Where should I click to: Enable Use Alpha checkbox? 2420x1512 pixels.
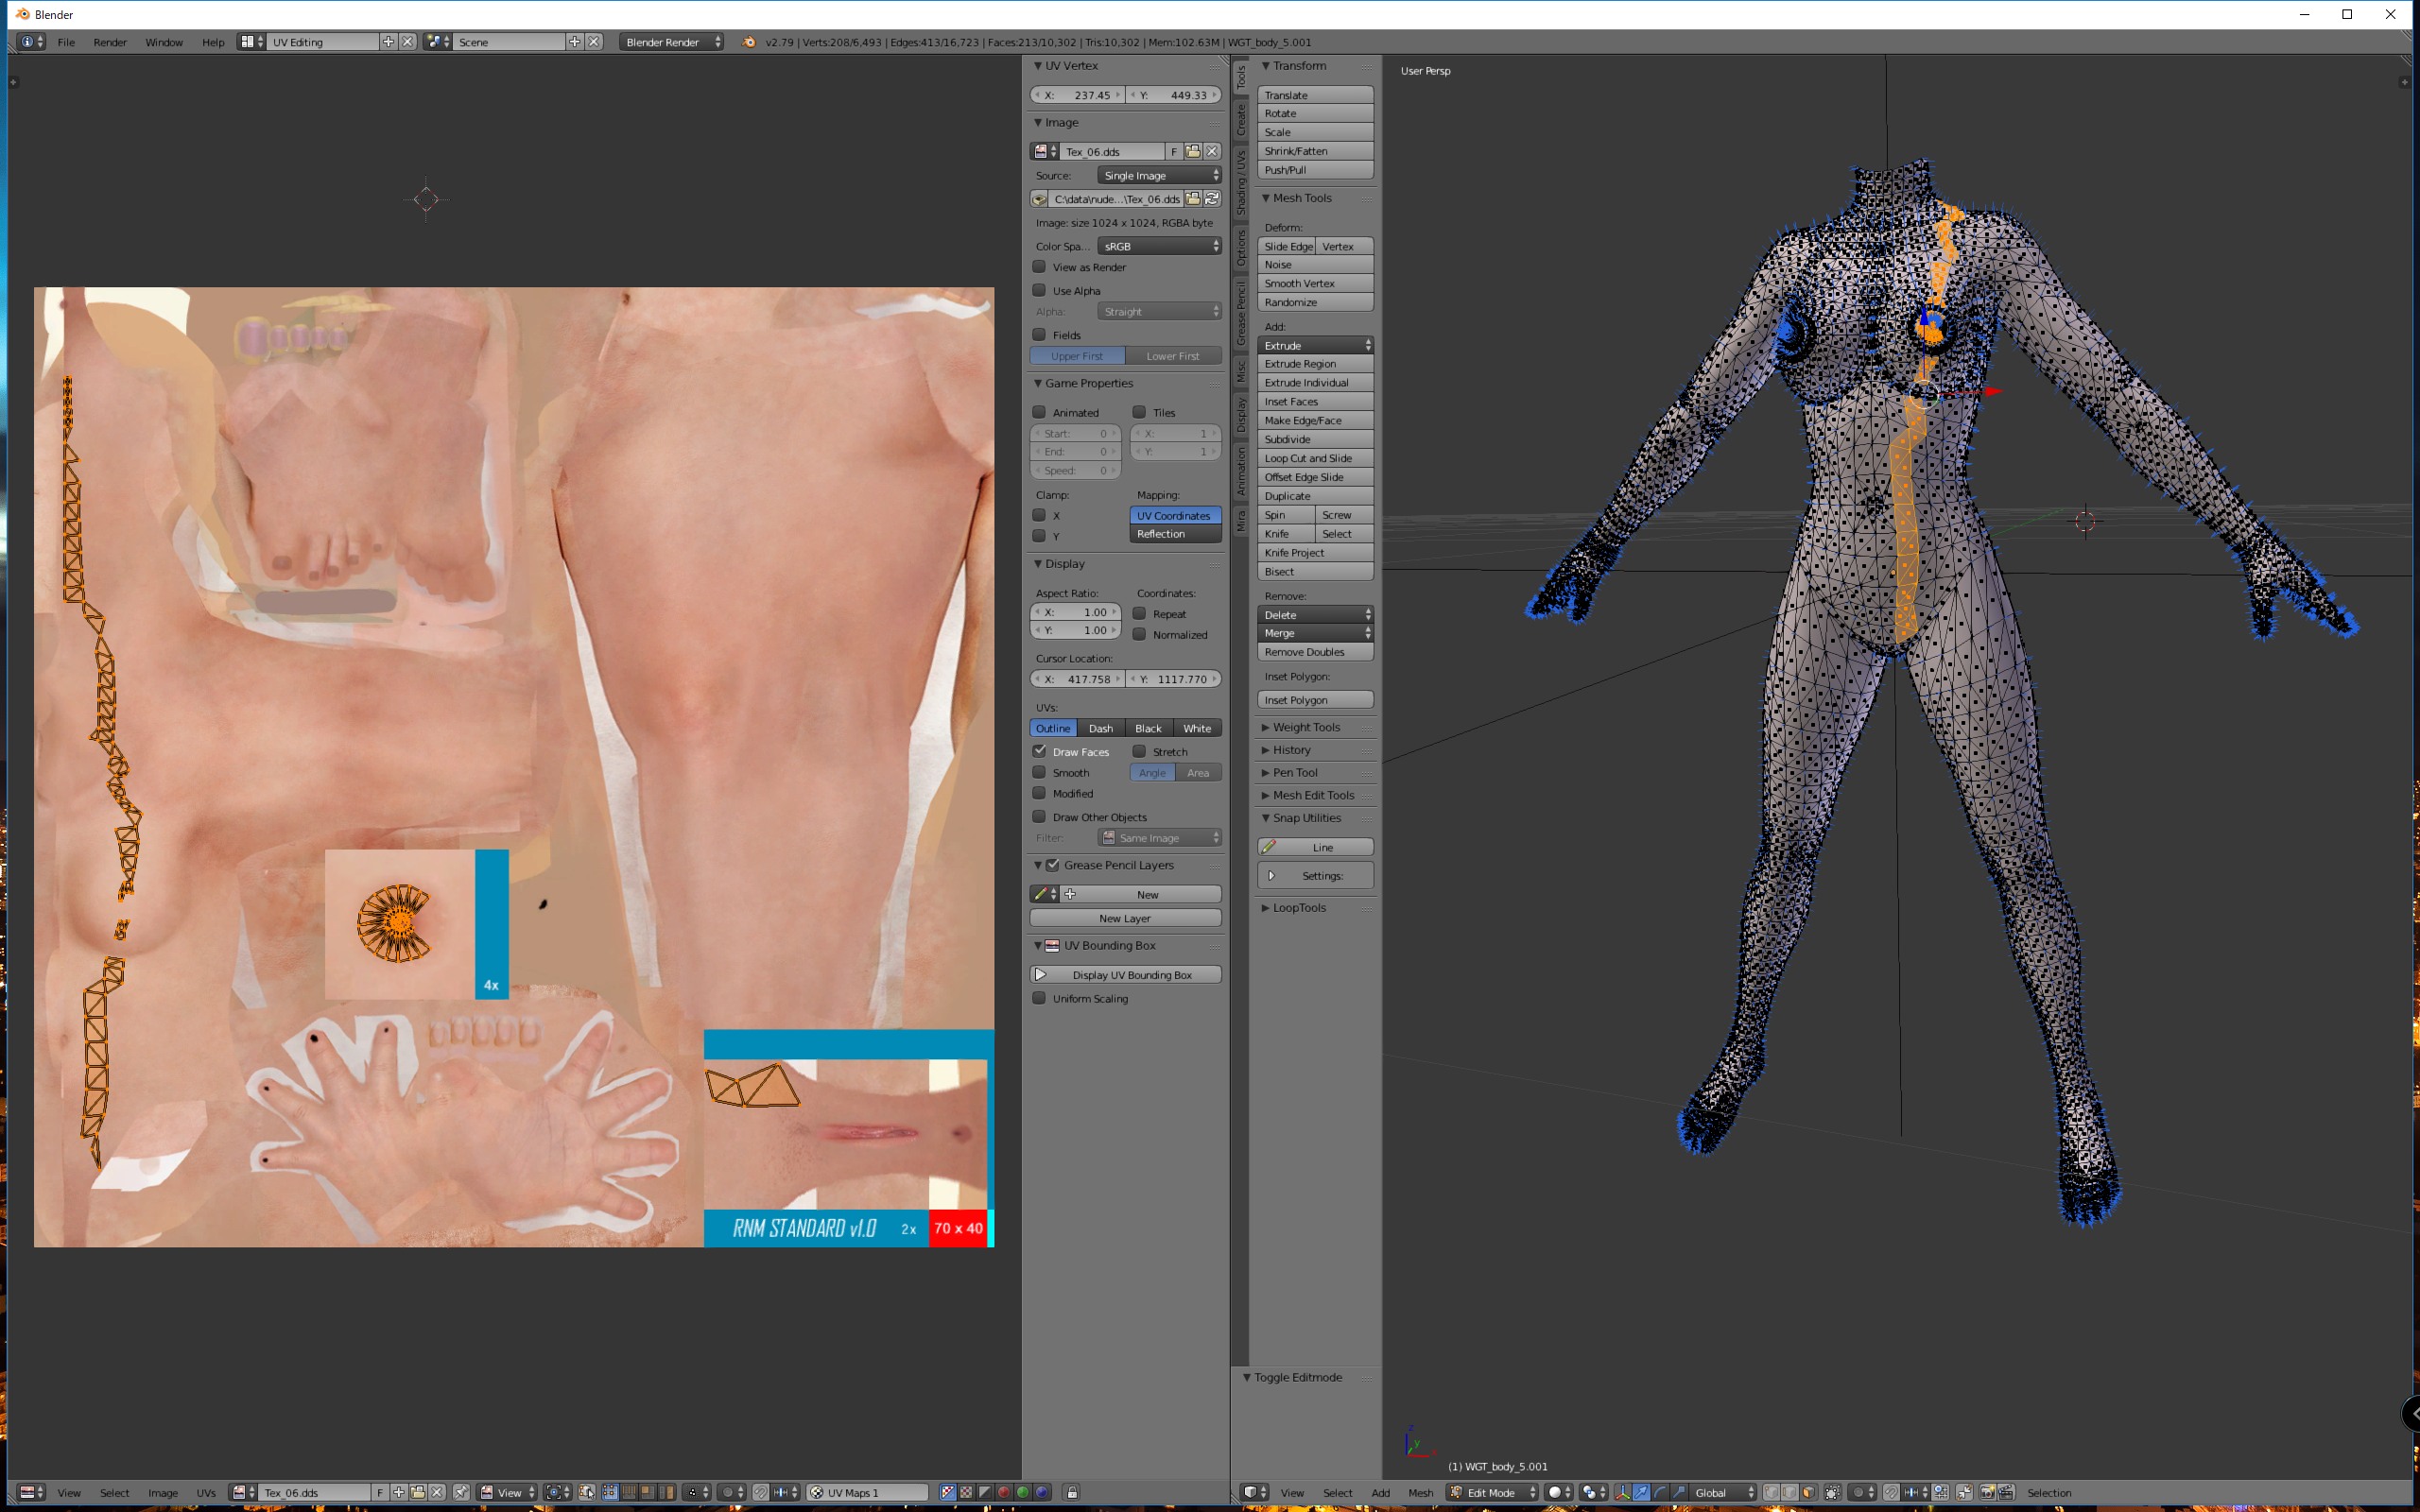point(1040,290)
